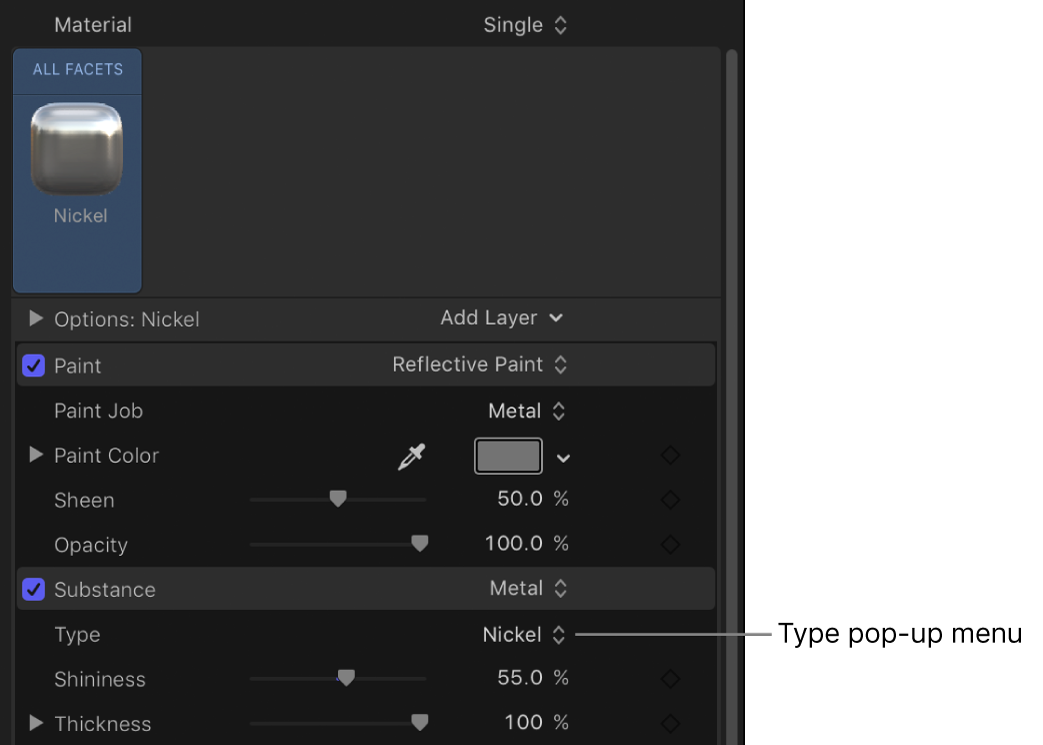
Task: Expand the Thickness disclosure triangle
Action: coord(36,723)
